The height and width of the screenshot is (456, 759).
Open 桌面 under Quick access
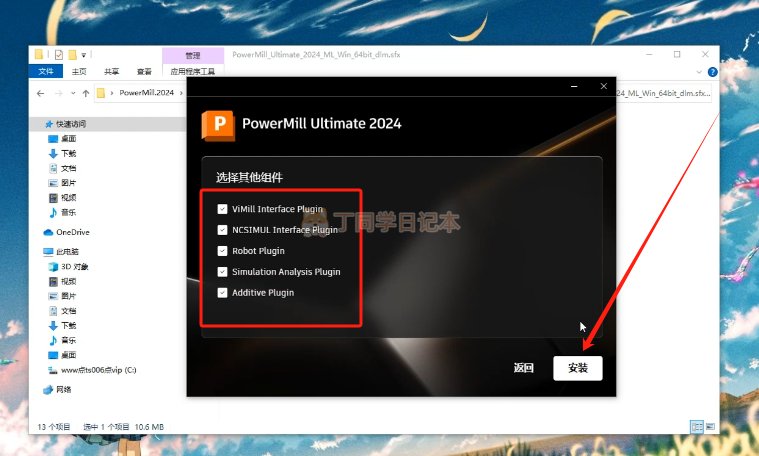pos(68,138)
